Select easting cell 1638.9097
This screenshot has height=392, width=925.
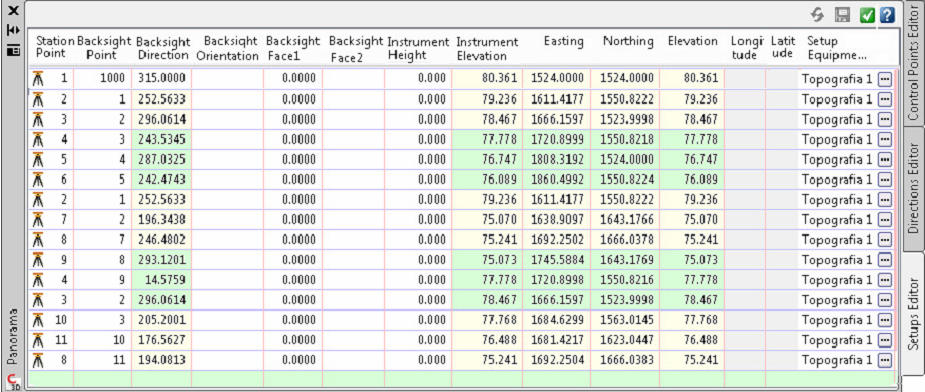(x=557, y=220)
